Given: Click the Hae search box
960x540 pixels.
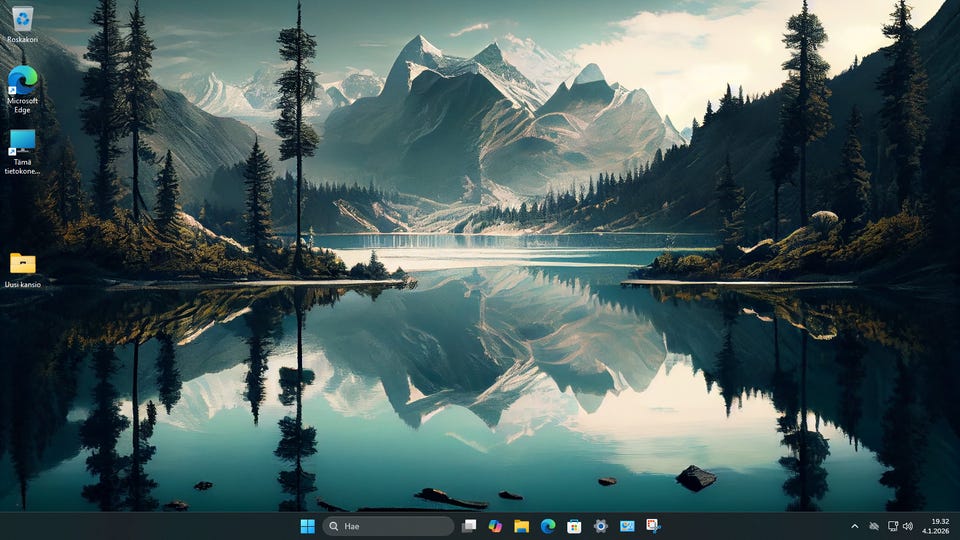Looking at the screenshot, I should 388,526.
